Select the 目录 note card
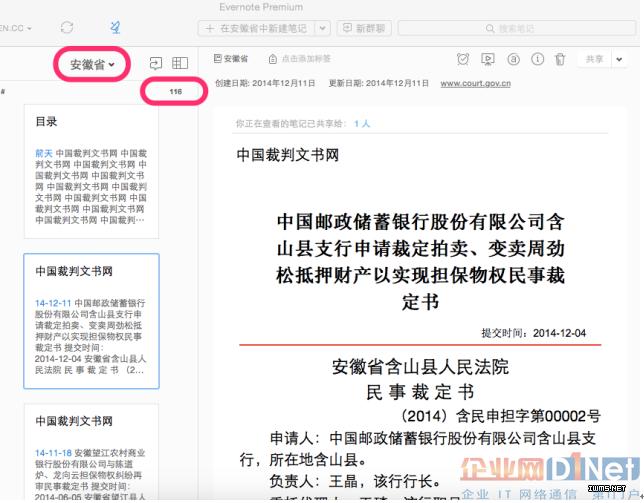This screenshot has width=644, height=503. coord(91,170)
